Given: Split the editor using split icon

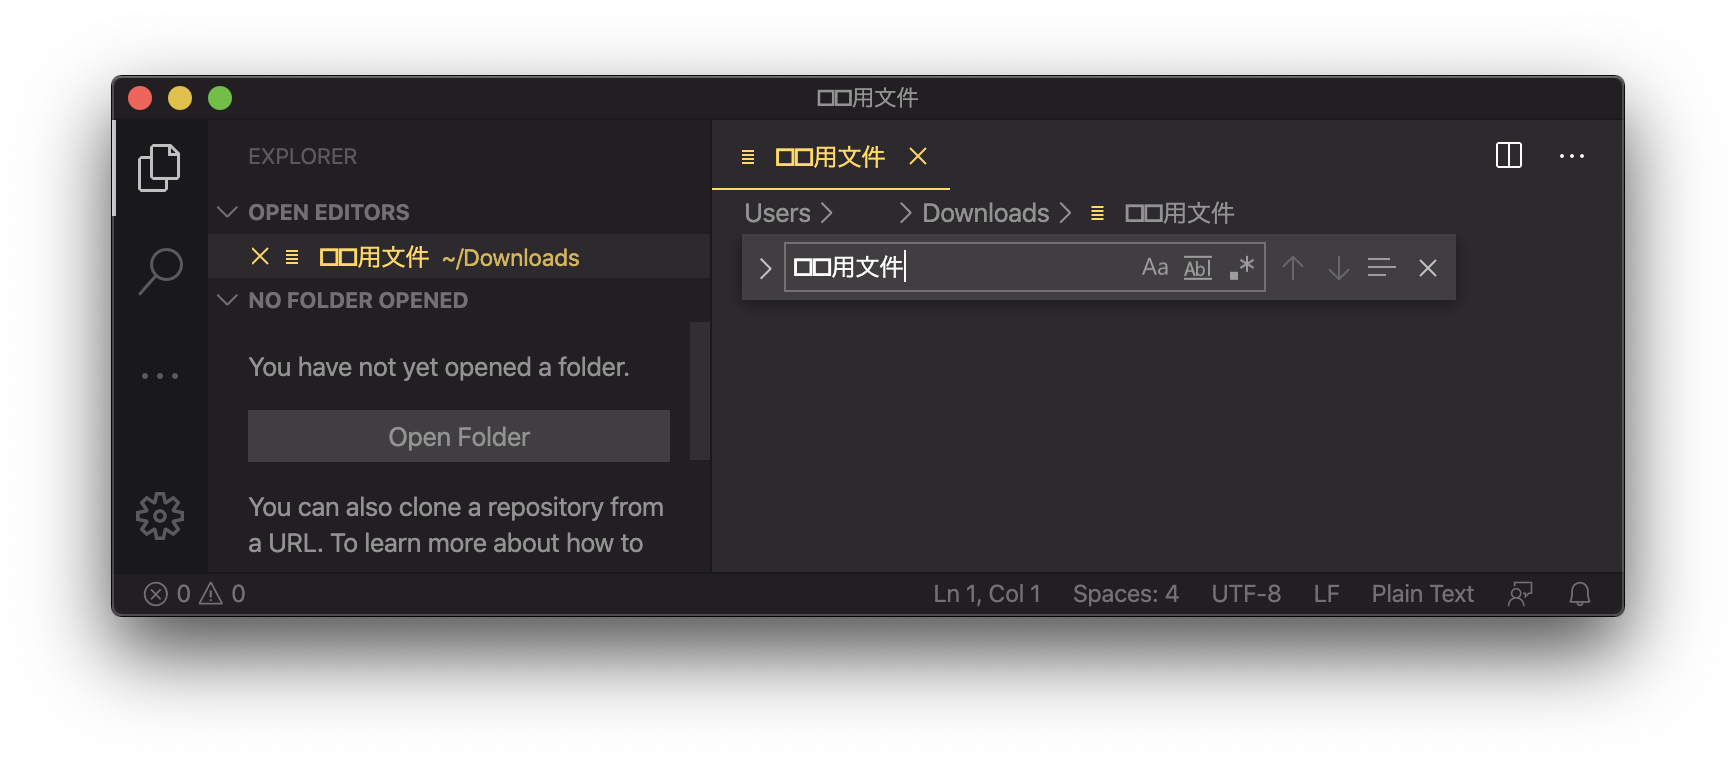Looking at the screenshot, I should coord(1510,156).
